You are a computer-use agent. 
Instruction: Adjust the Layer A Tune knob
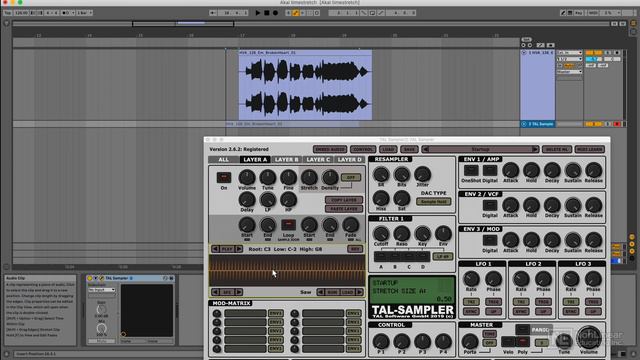pos(267,178)
